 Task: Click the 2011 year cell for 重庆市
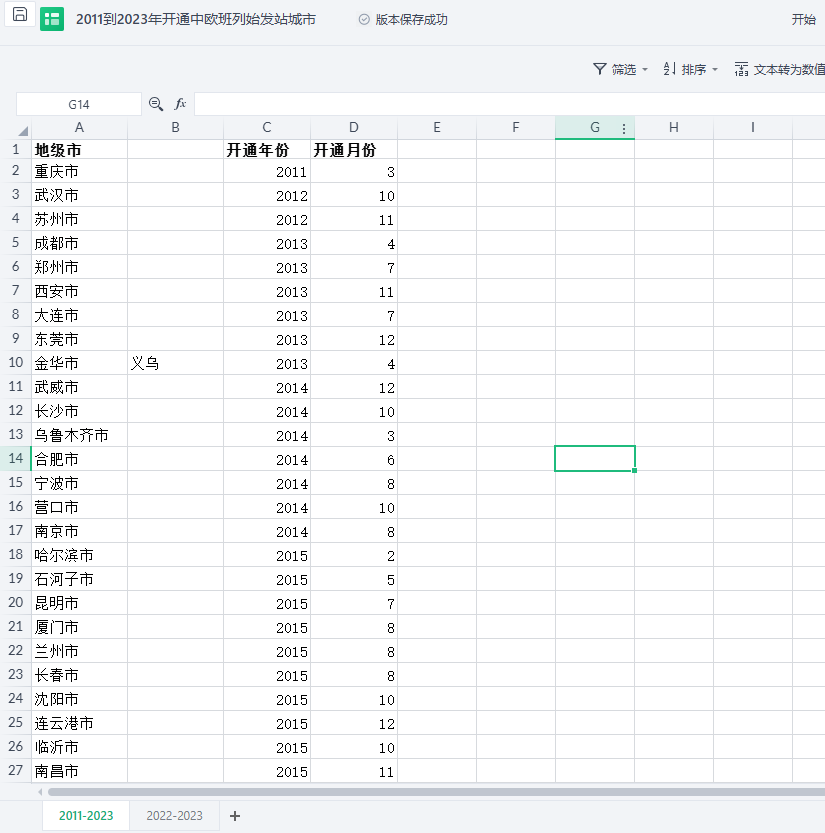(x=267, y=171)
